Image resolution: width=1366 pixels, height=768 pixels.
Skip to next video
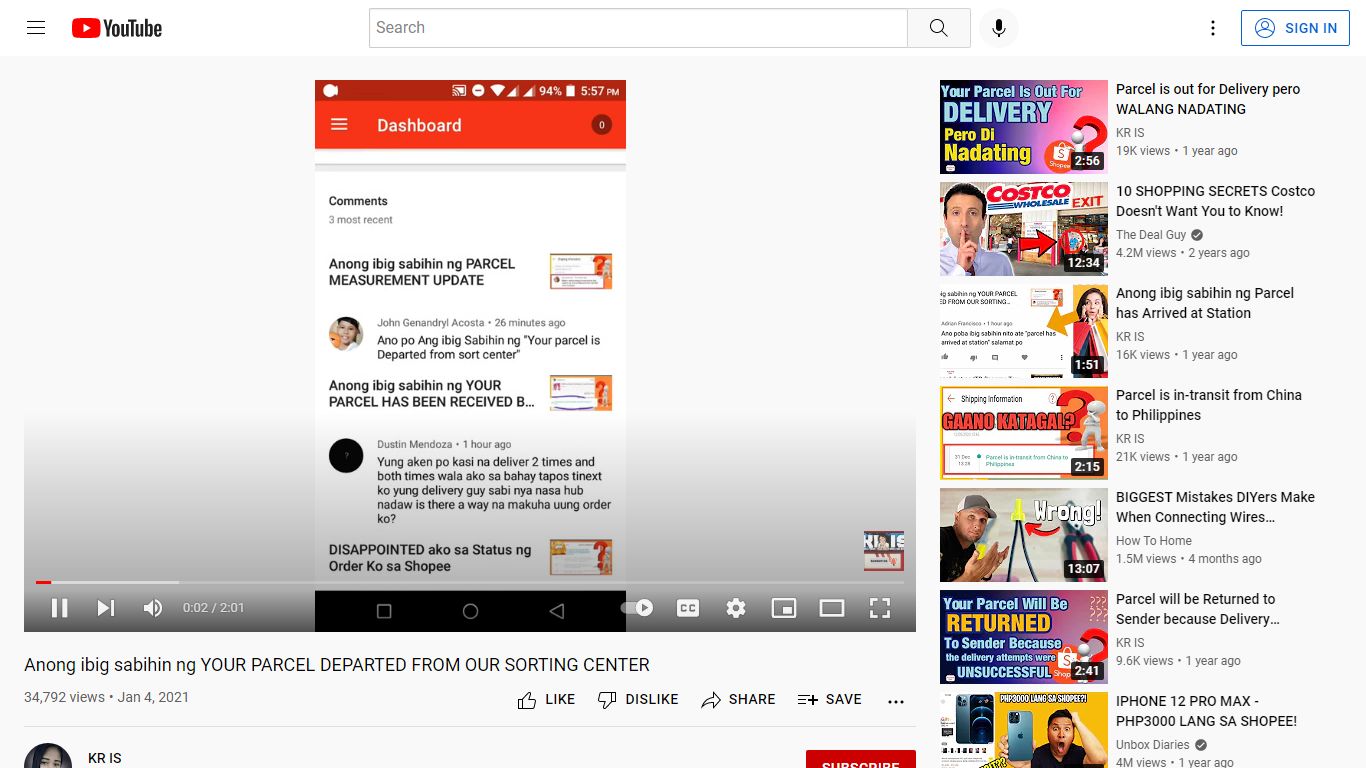click(105, 607)
